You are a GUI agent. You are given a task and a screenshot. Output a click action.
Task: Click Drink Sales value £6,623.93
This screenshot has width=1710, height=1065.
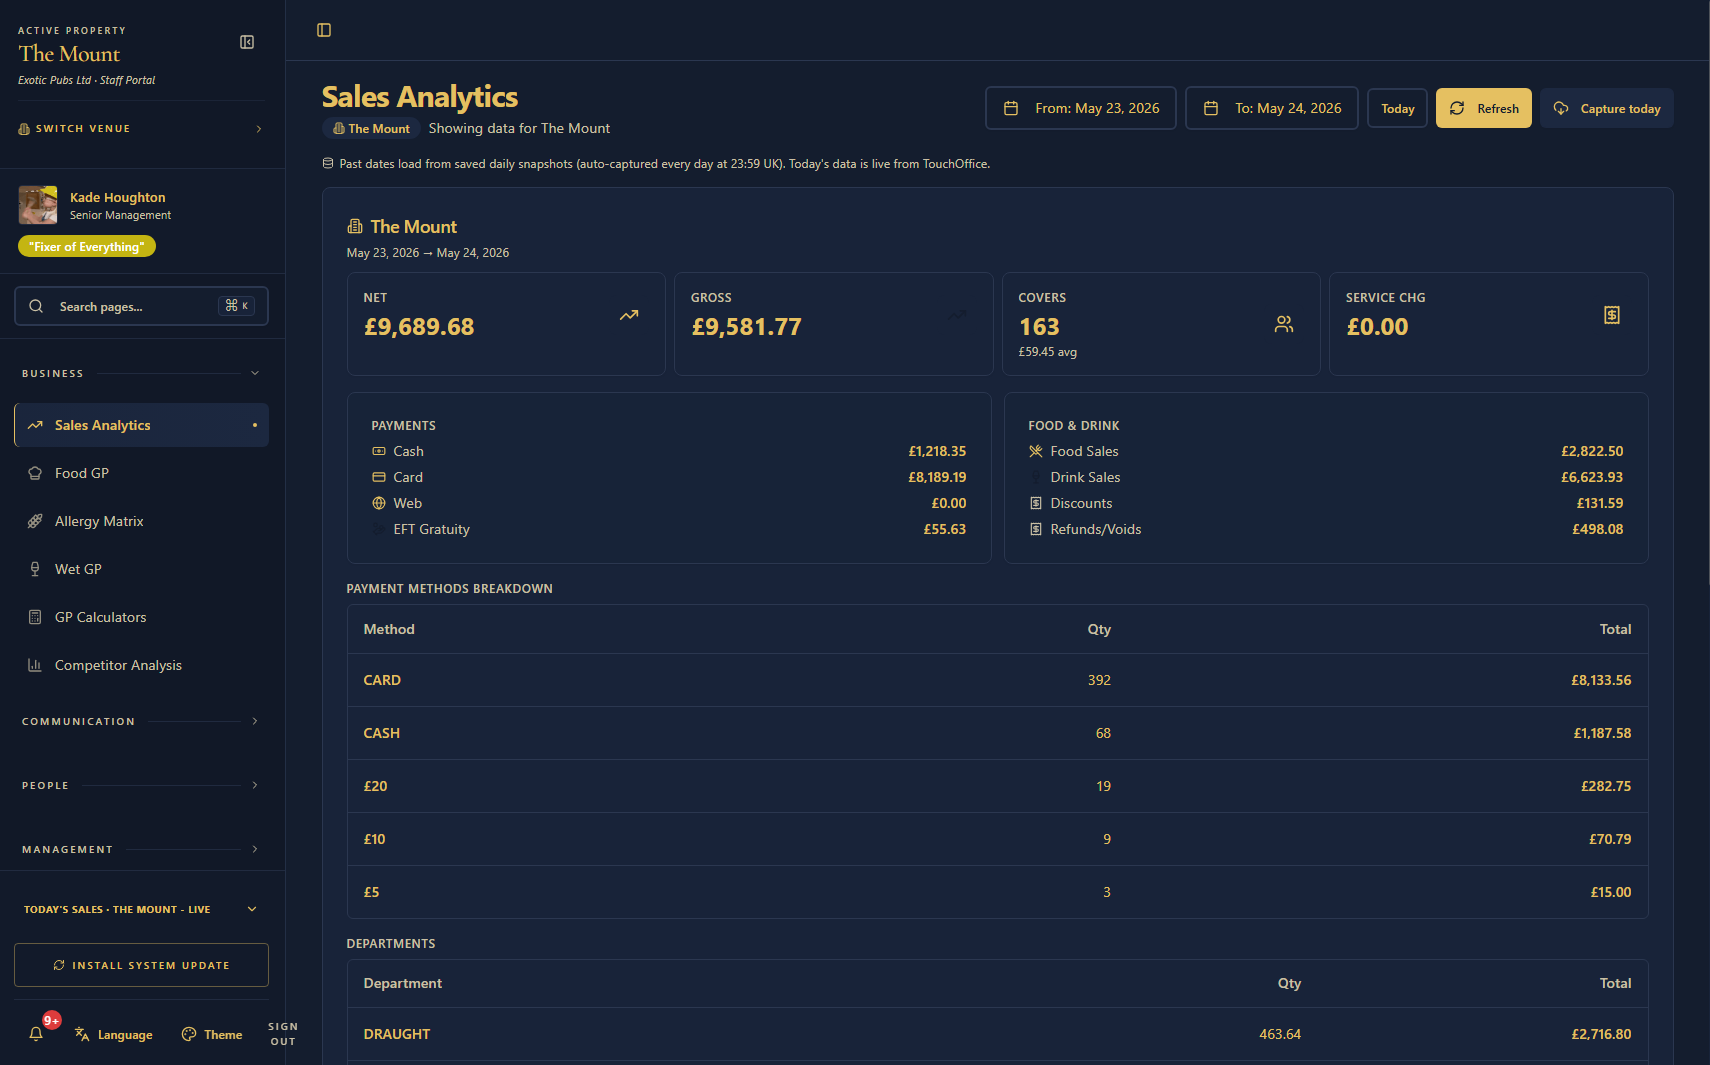click(1592, 478)
